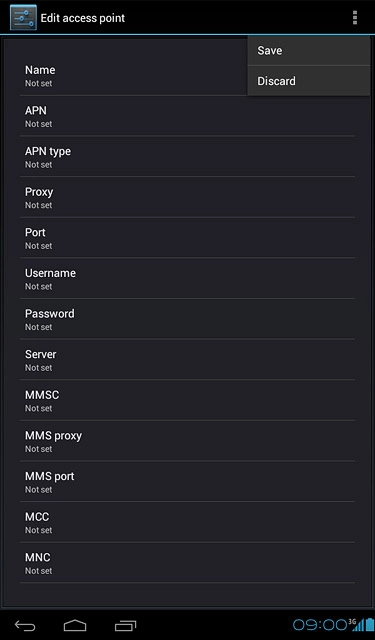Screen dimensions: 375x640
Task: Tap the 09:00 clock in status bar
Action: tap(320, 625)
